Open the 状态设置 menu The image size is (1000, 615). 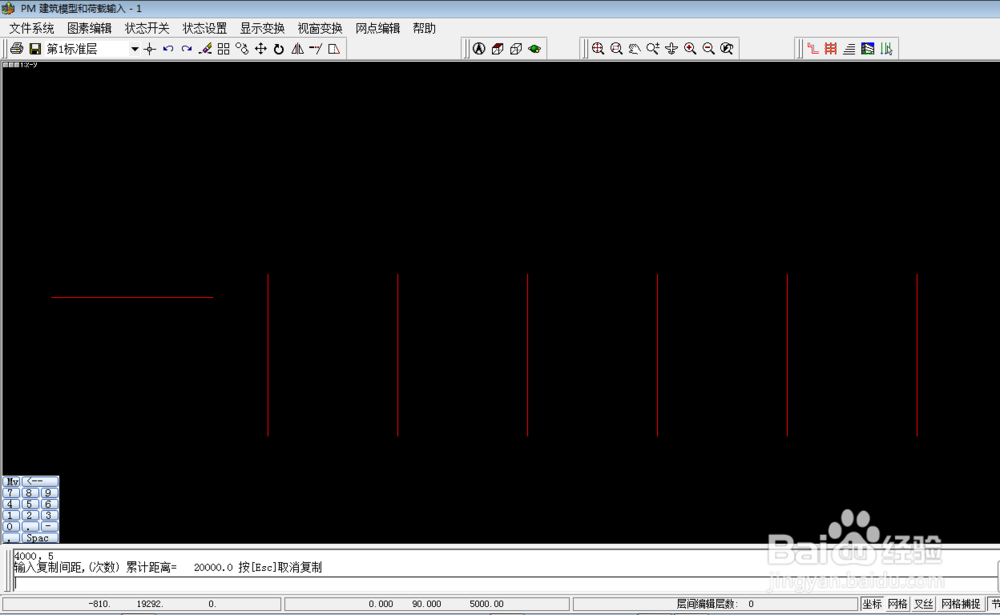click(x=205, y=28)
